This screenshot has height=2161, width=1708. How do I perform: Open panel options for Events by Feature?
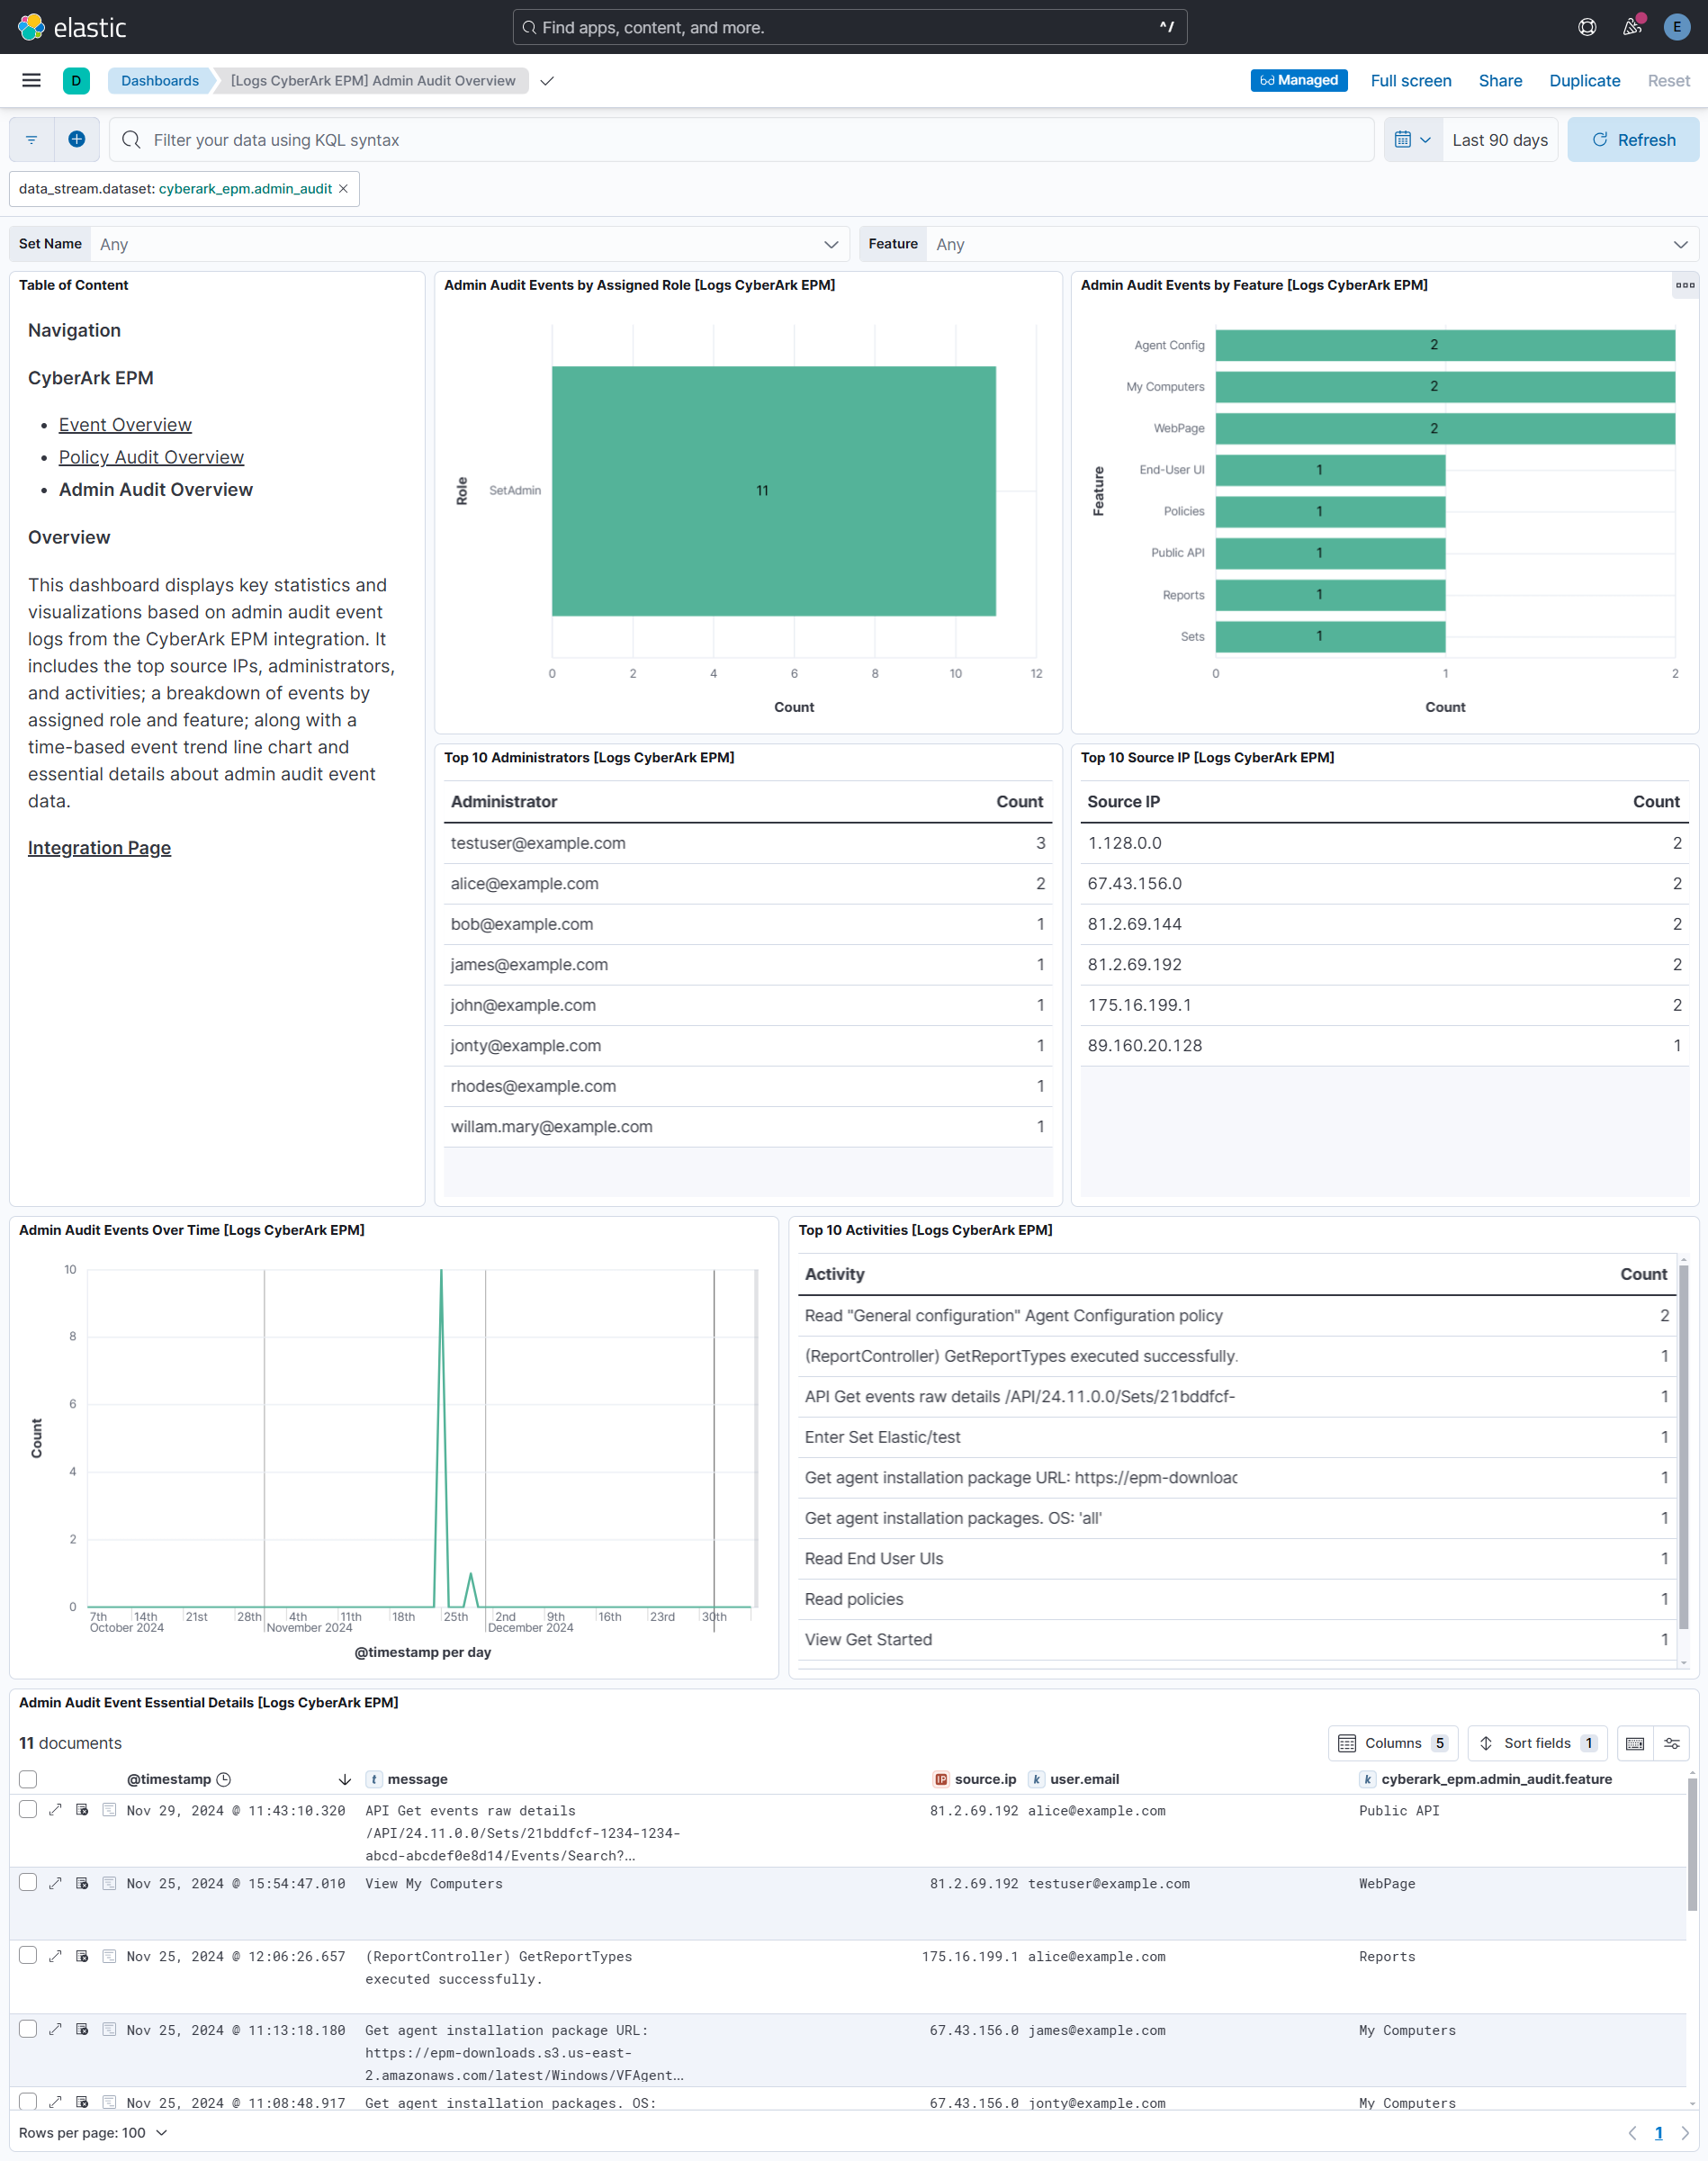point(1684,286)
